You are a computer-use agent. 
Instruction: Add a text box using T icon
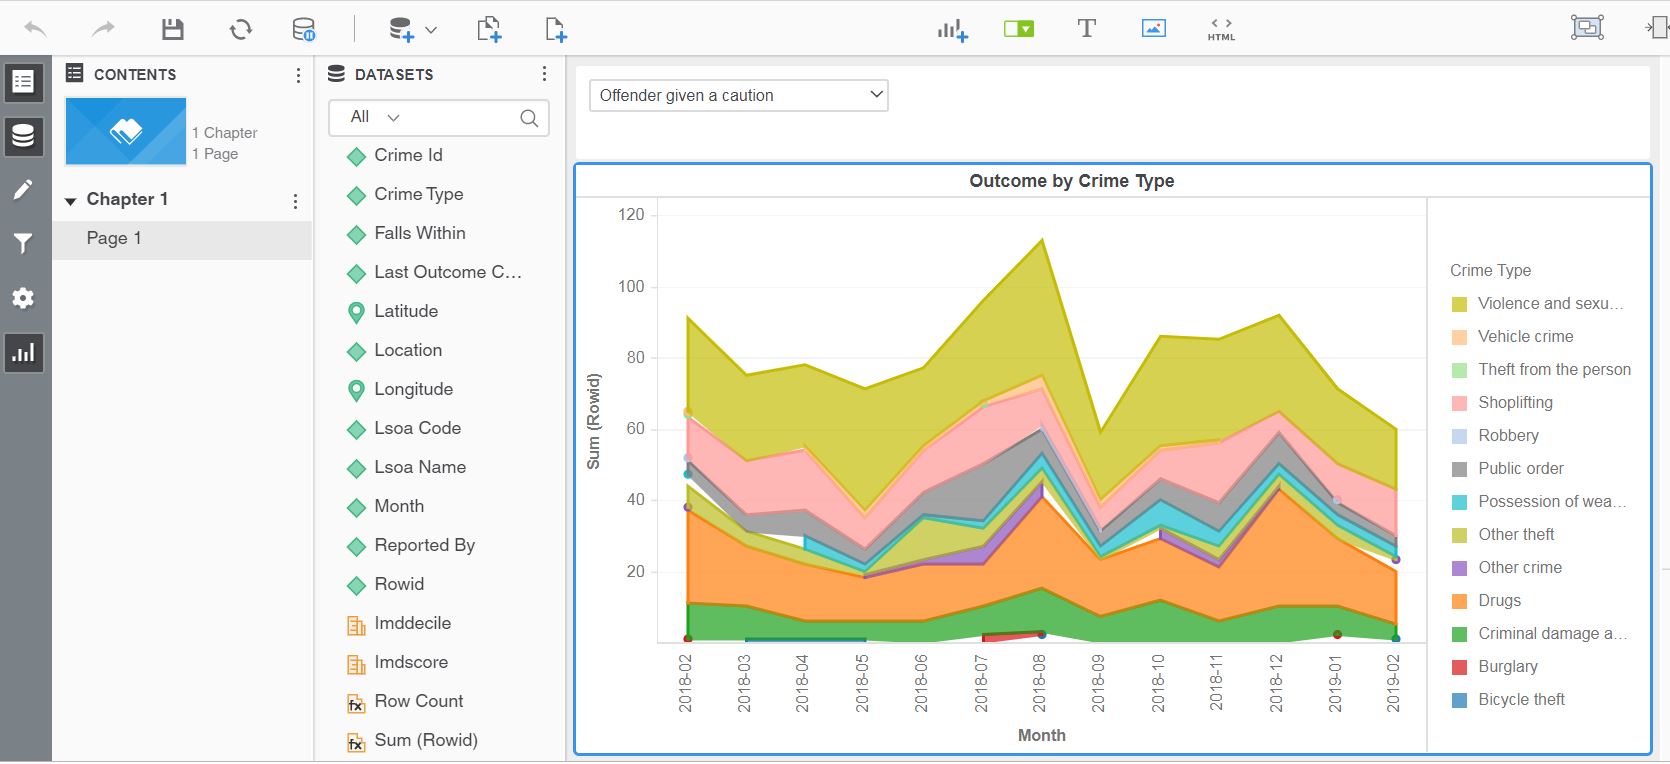click(x=1086, y=29)
